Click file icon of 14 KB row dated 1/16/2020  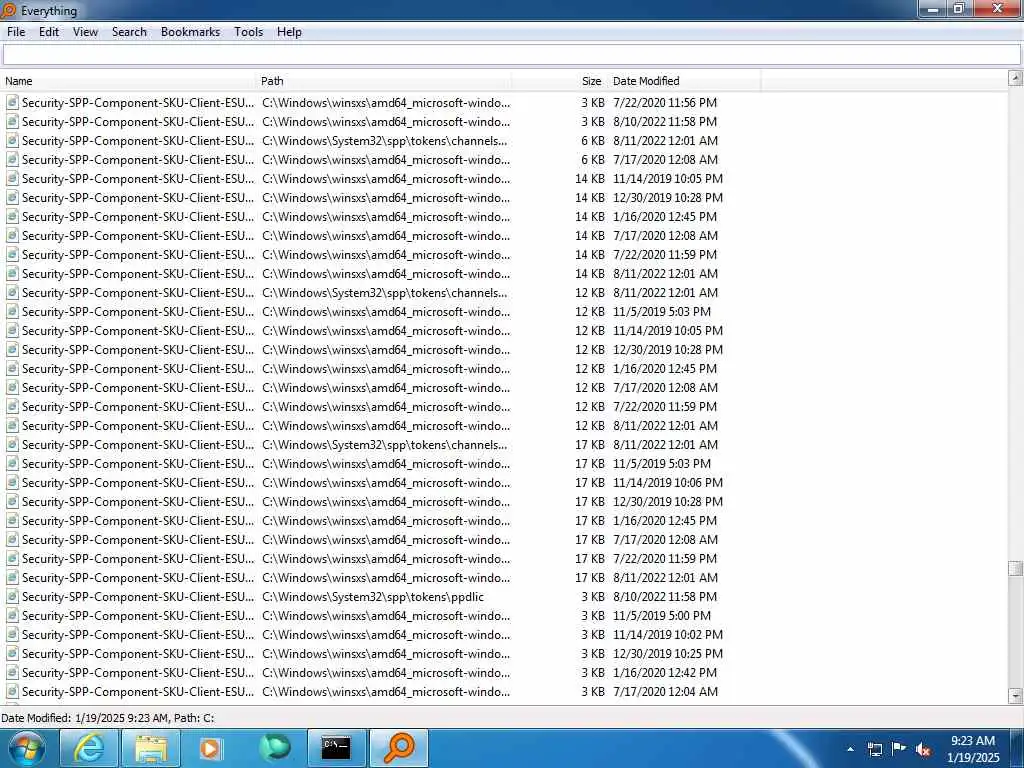[12, 216]
